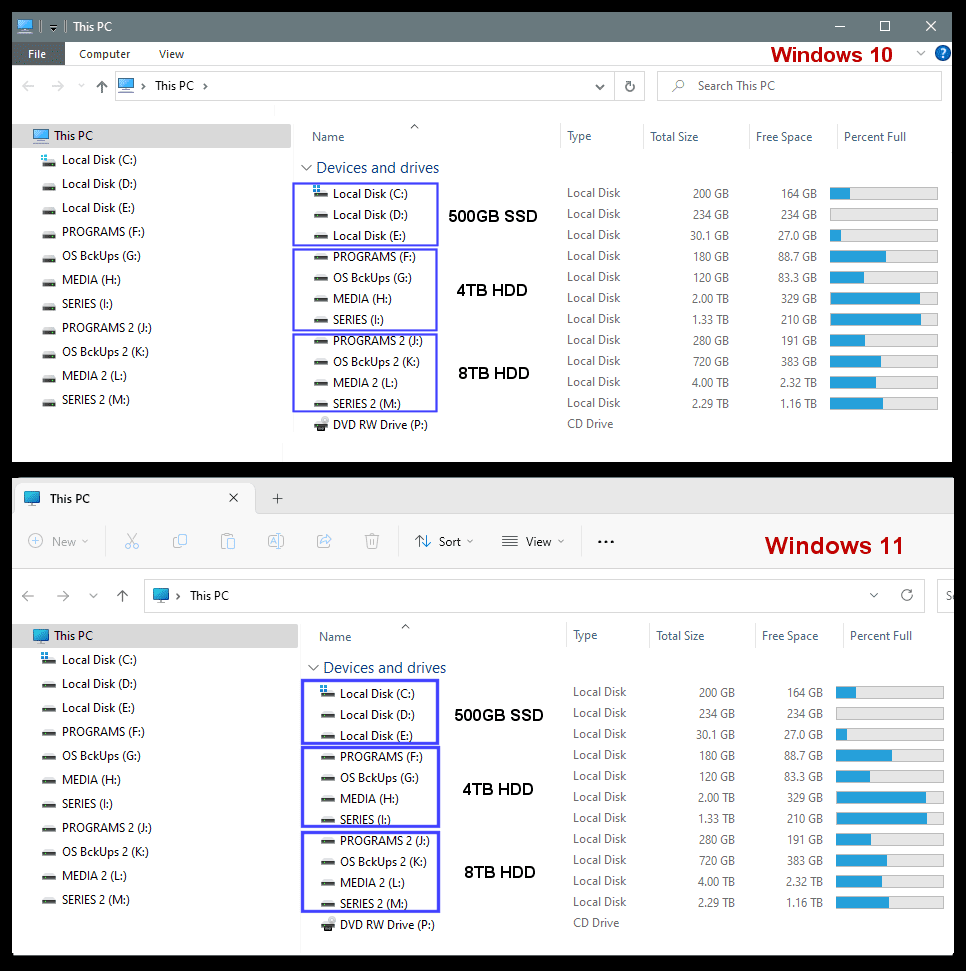Screen dimensions: 966x971
Task: Click Back arrow in Windows 11 navigation
Action: click(x=28, y=596)
